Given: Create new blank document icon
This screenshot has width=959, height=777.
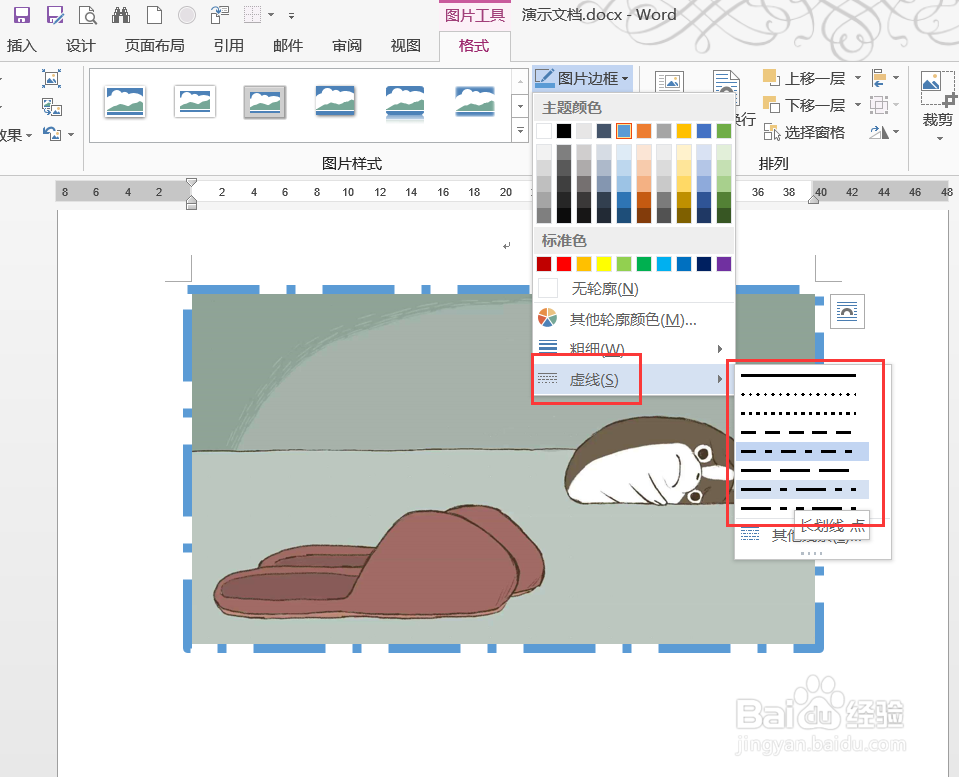Looking at the screenshot, I should [155, 15].
